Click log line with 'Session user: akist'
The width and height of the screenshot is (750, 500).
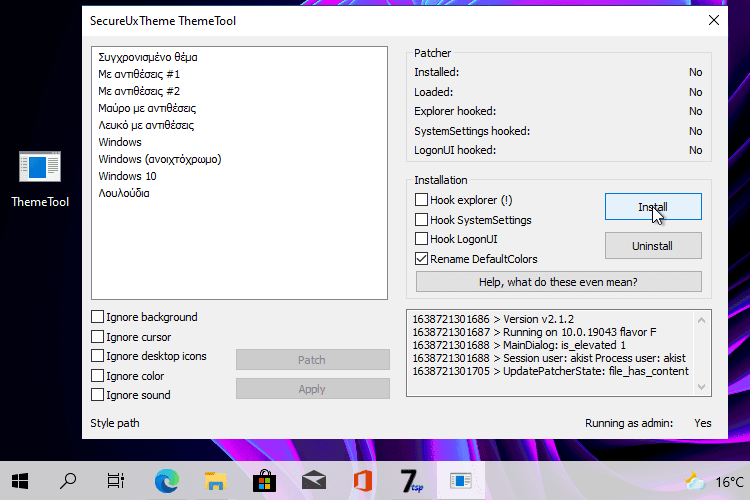point(549,358)
